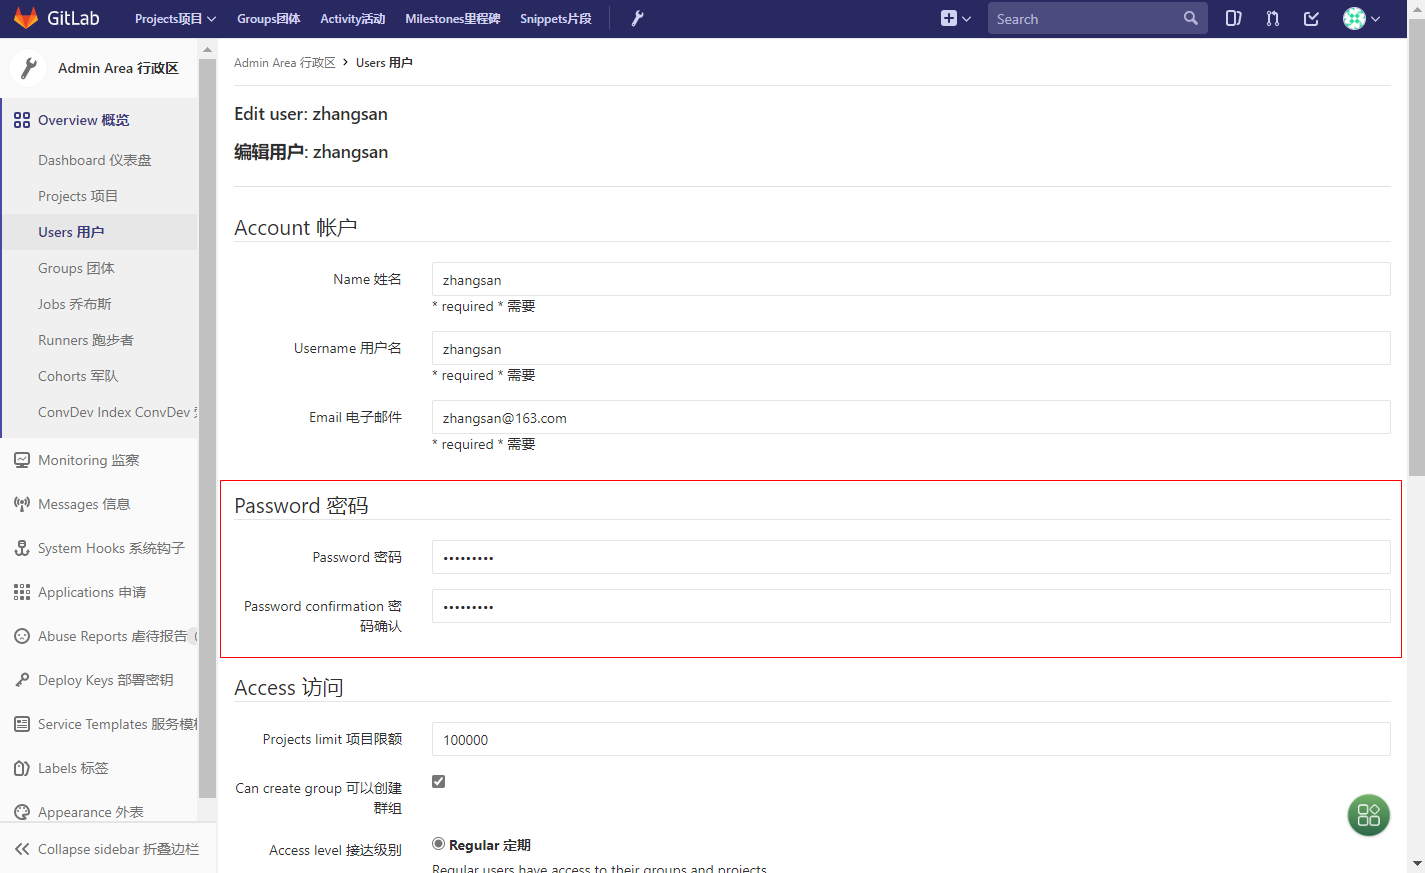
Task: Click Users breadcrumb link
Action: (x=384, y=62)
